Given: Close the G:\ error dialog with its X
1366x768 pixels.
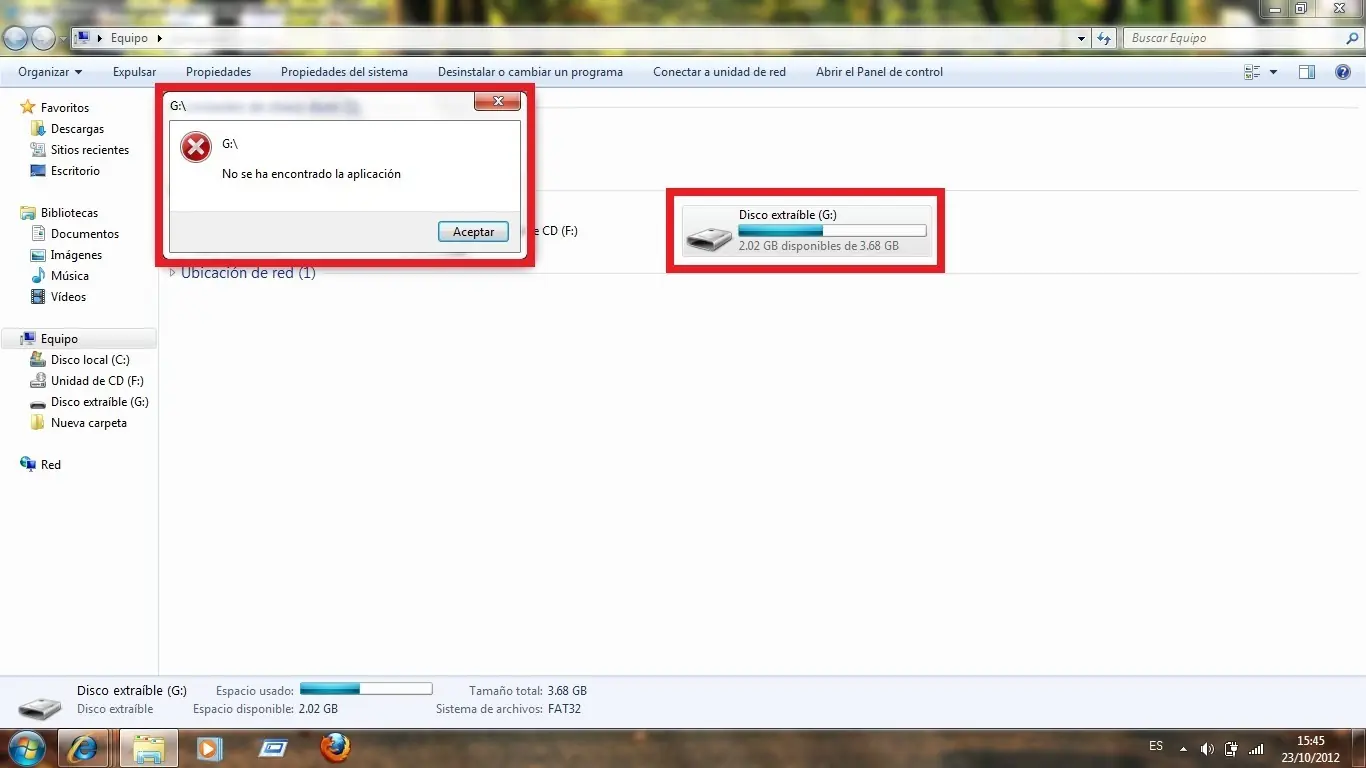Looking at the screenshot, I should (x=496, y=101).
